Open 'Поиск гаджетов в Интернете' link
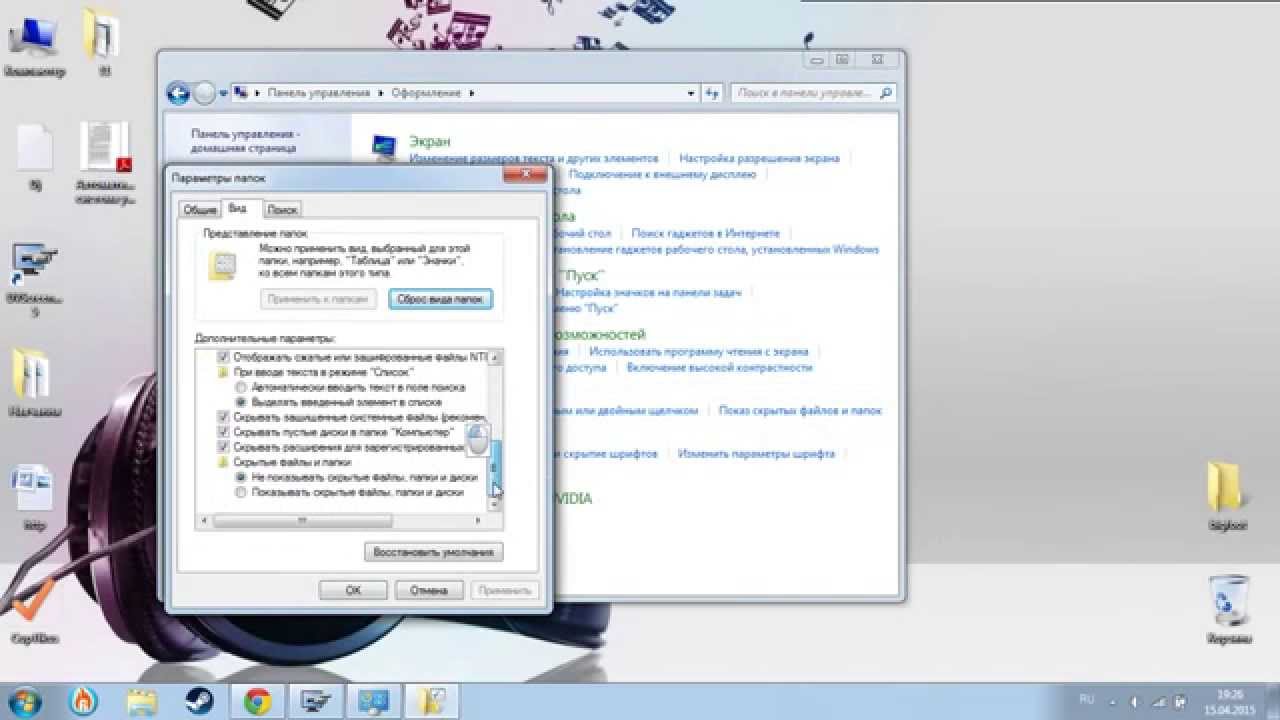Screen dimensions: 1280x720 tap(707, 233)
